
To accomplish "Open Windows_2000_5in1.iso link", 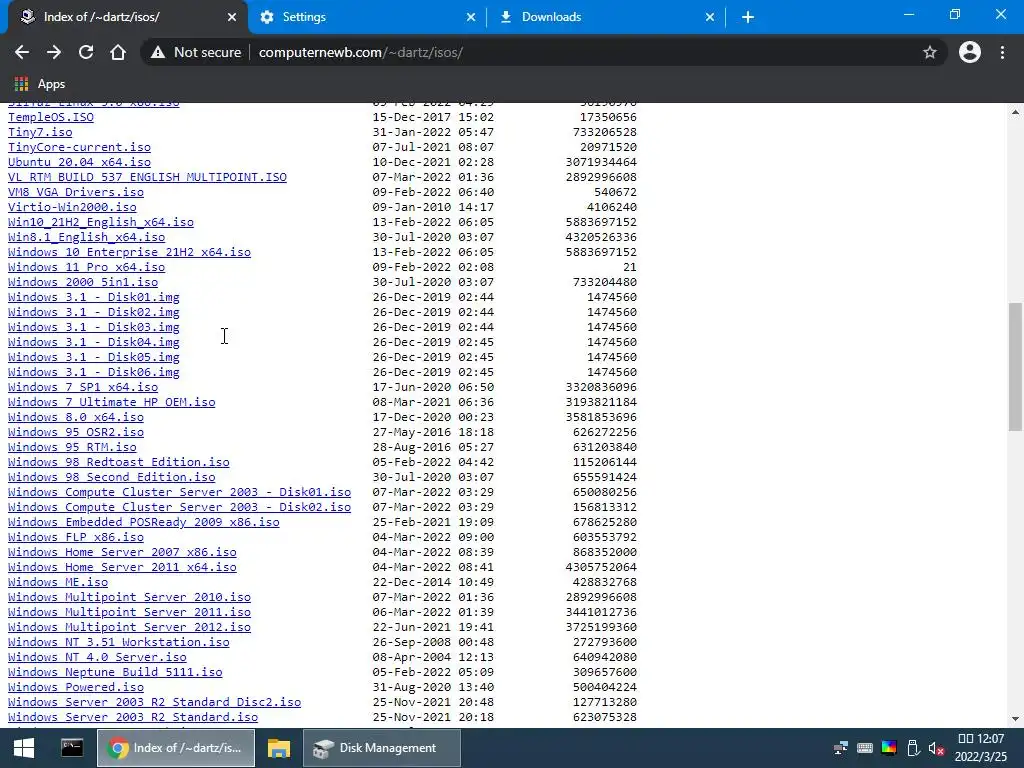I will [x=83, y=282].
